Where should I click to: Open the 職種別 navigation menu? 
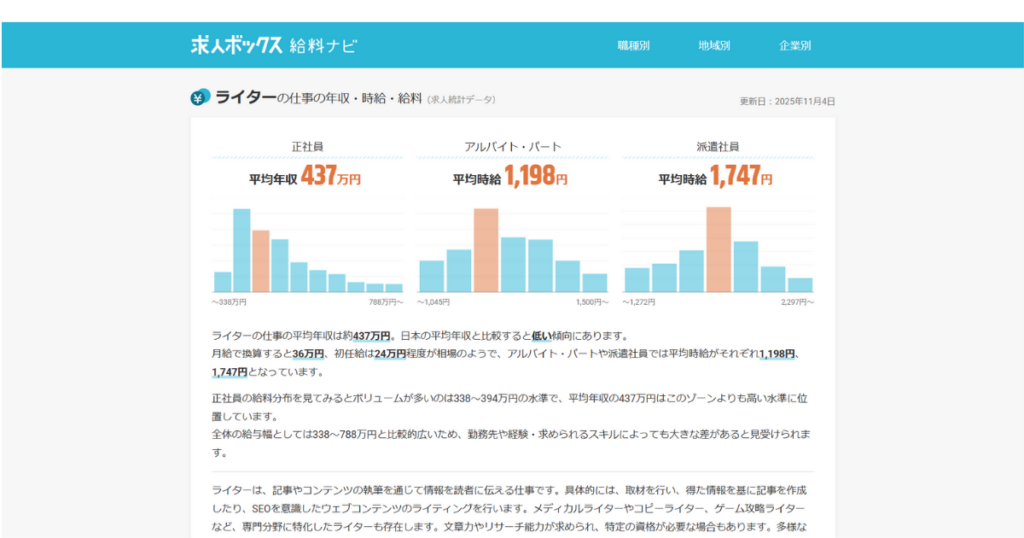(633, 46)
